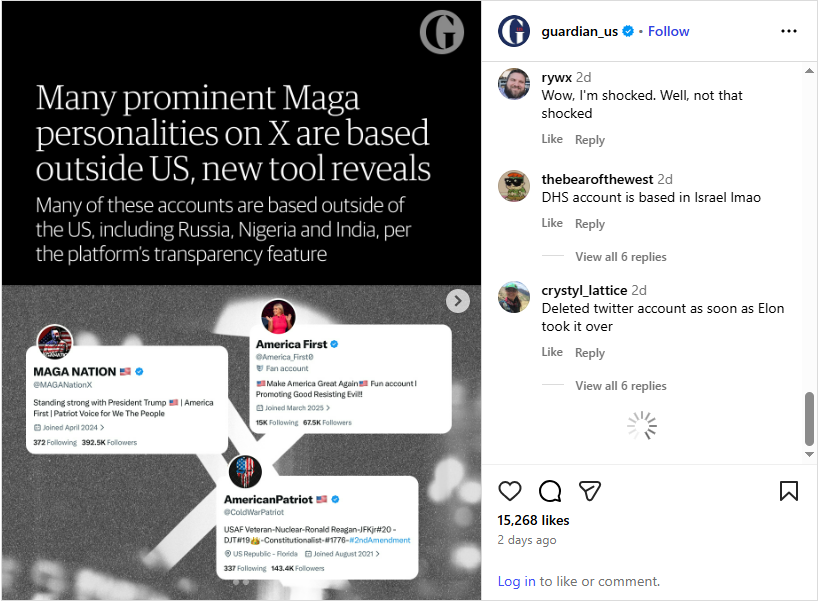
Task: Follow the guardian_us account
Action: (668, 31)
